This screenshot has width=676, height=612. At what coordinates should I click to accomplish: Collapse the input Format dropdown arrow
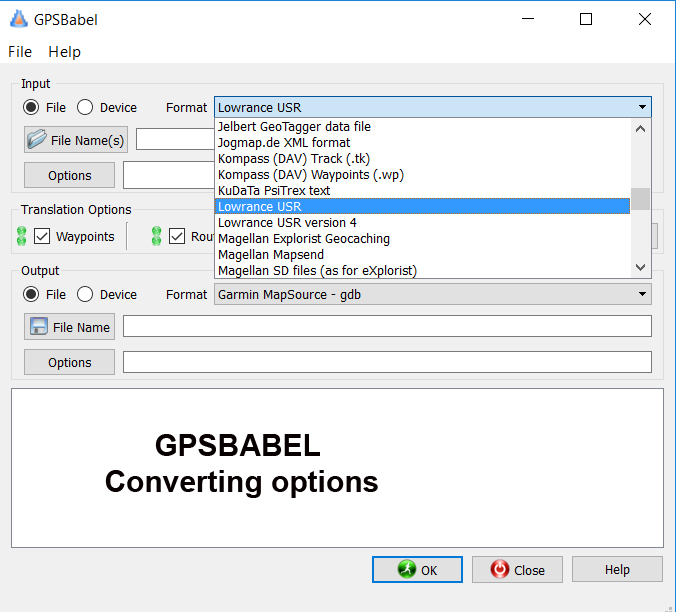641,108
